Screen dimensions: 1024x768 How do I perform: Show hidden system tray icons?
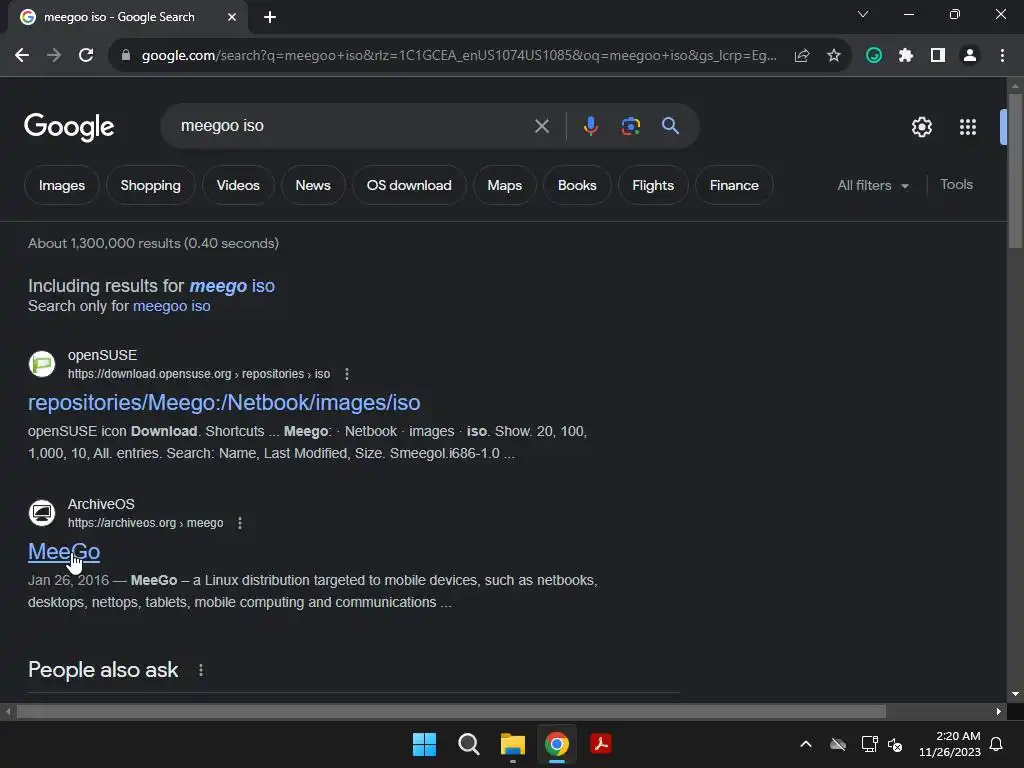pos(806,744)
